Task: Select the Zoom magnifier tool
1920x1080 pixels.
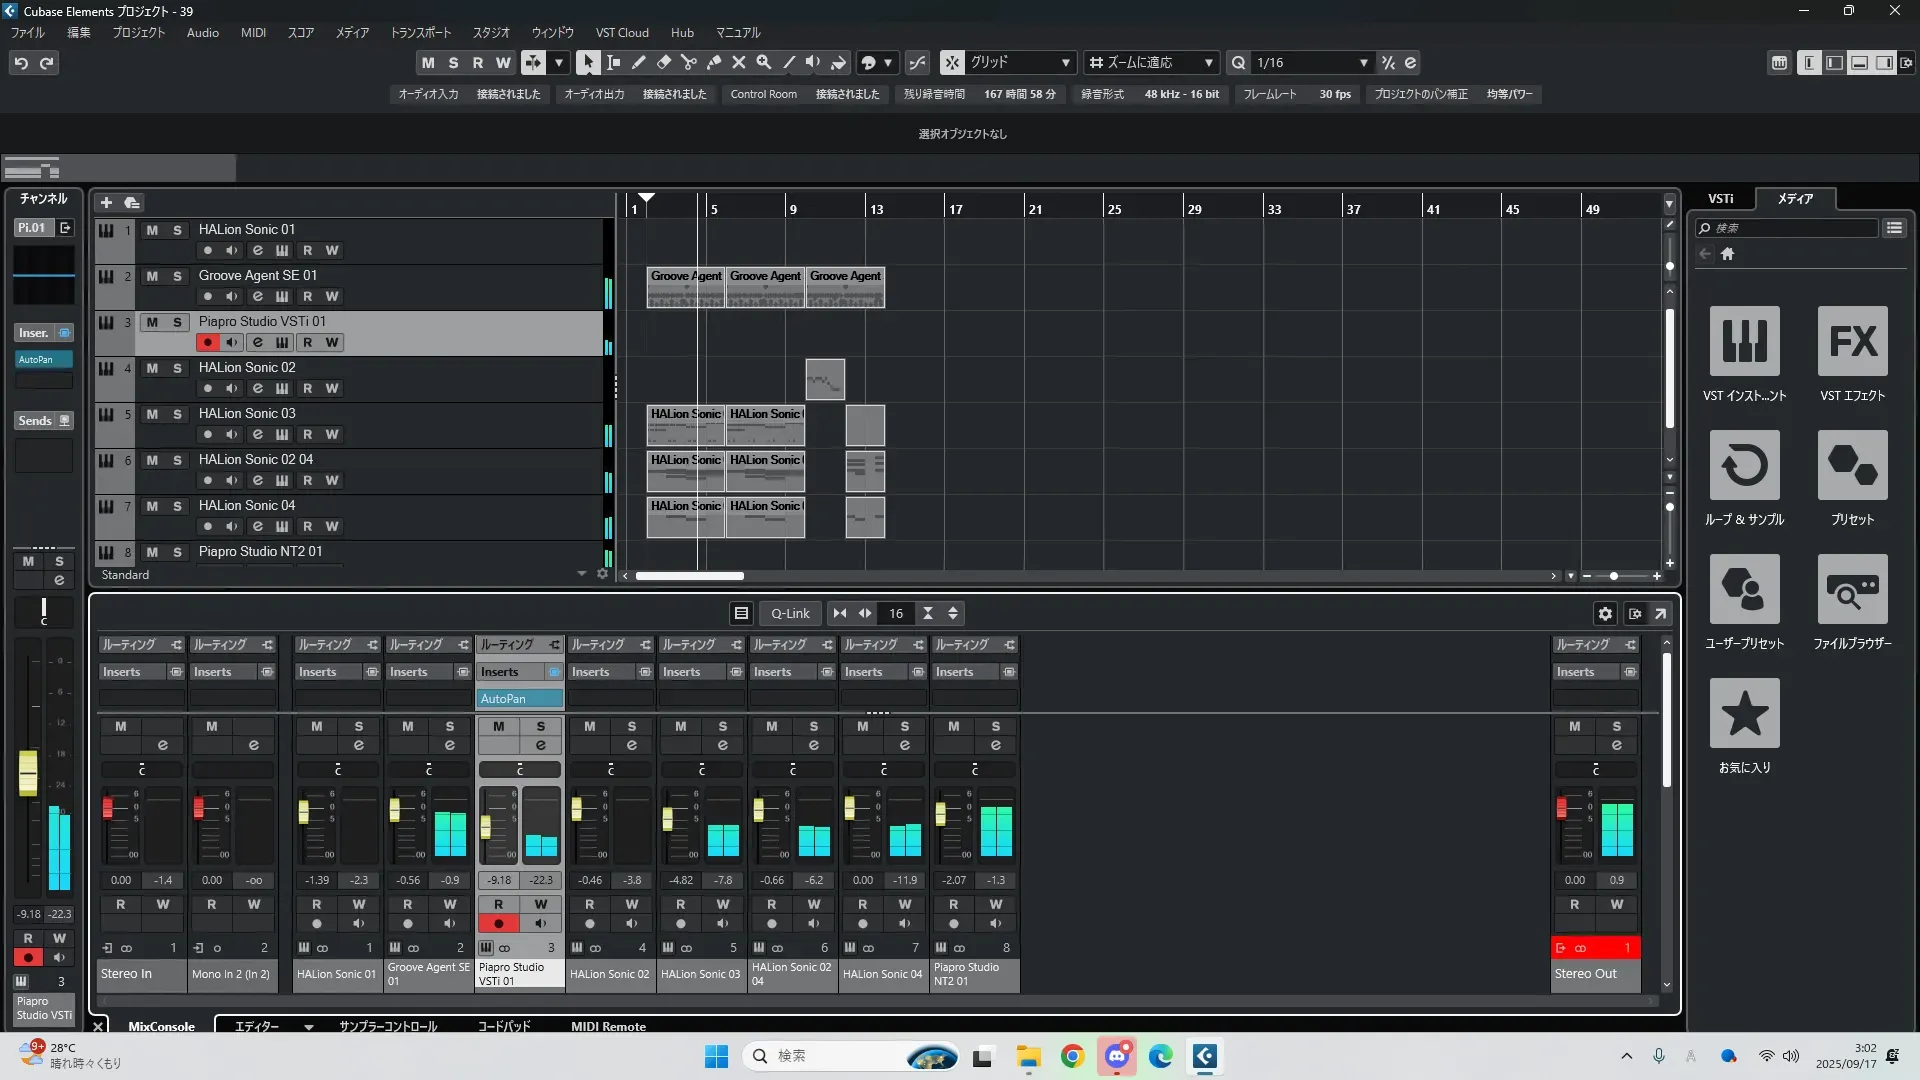Action: 763,62
